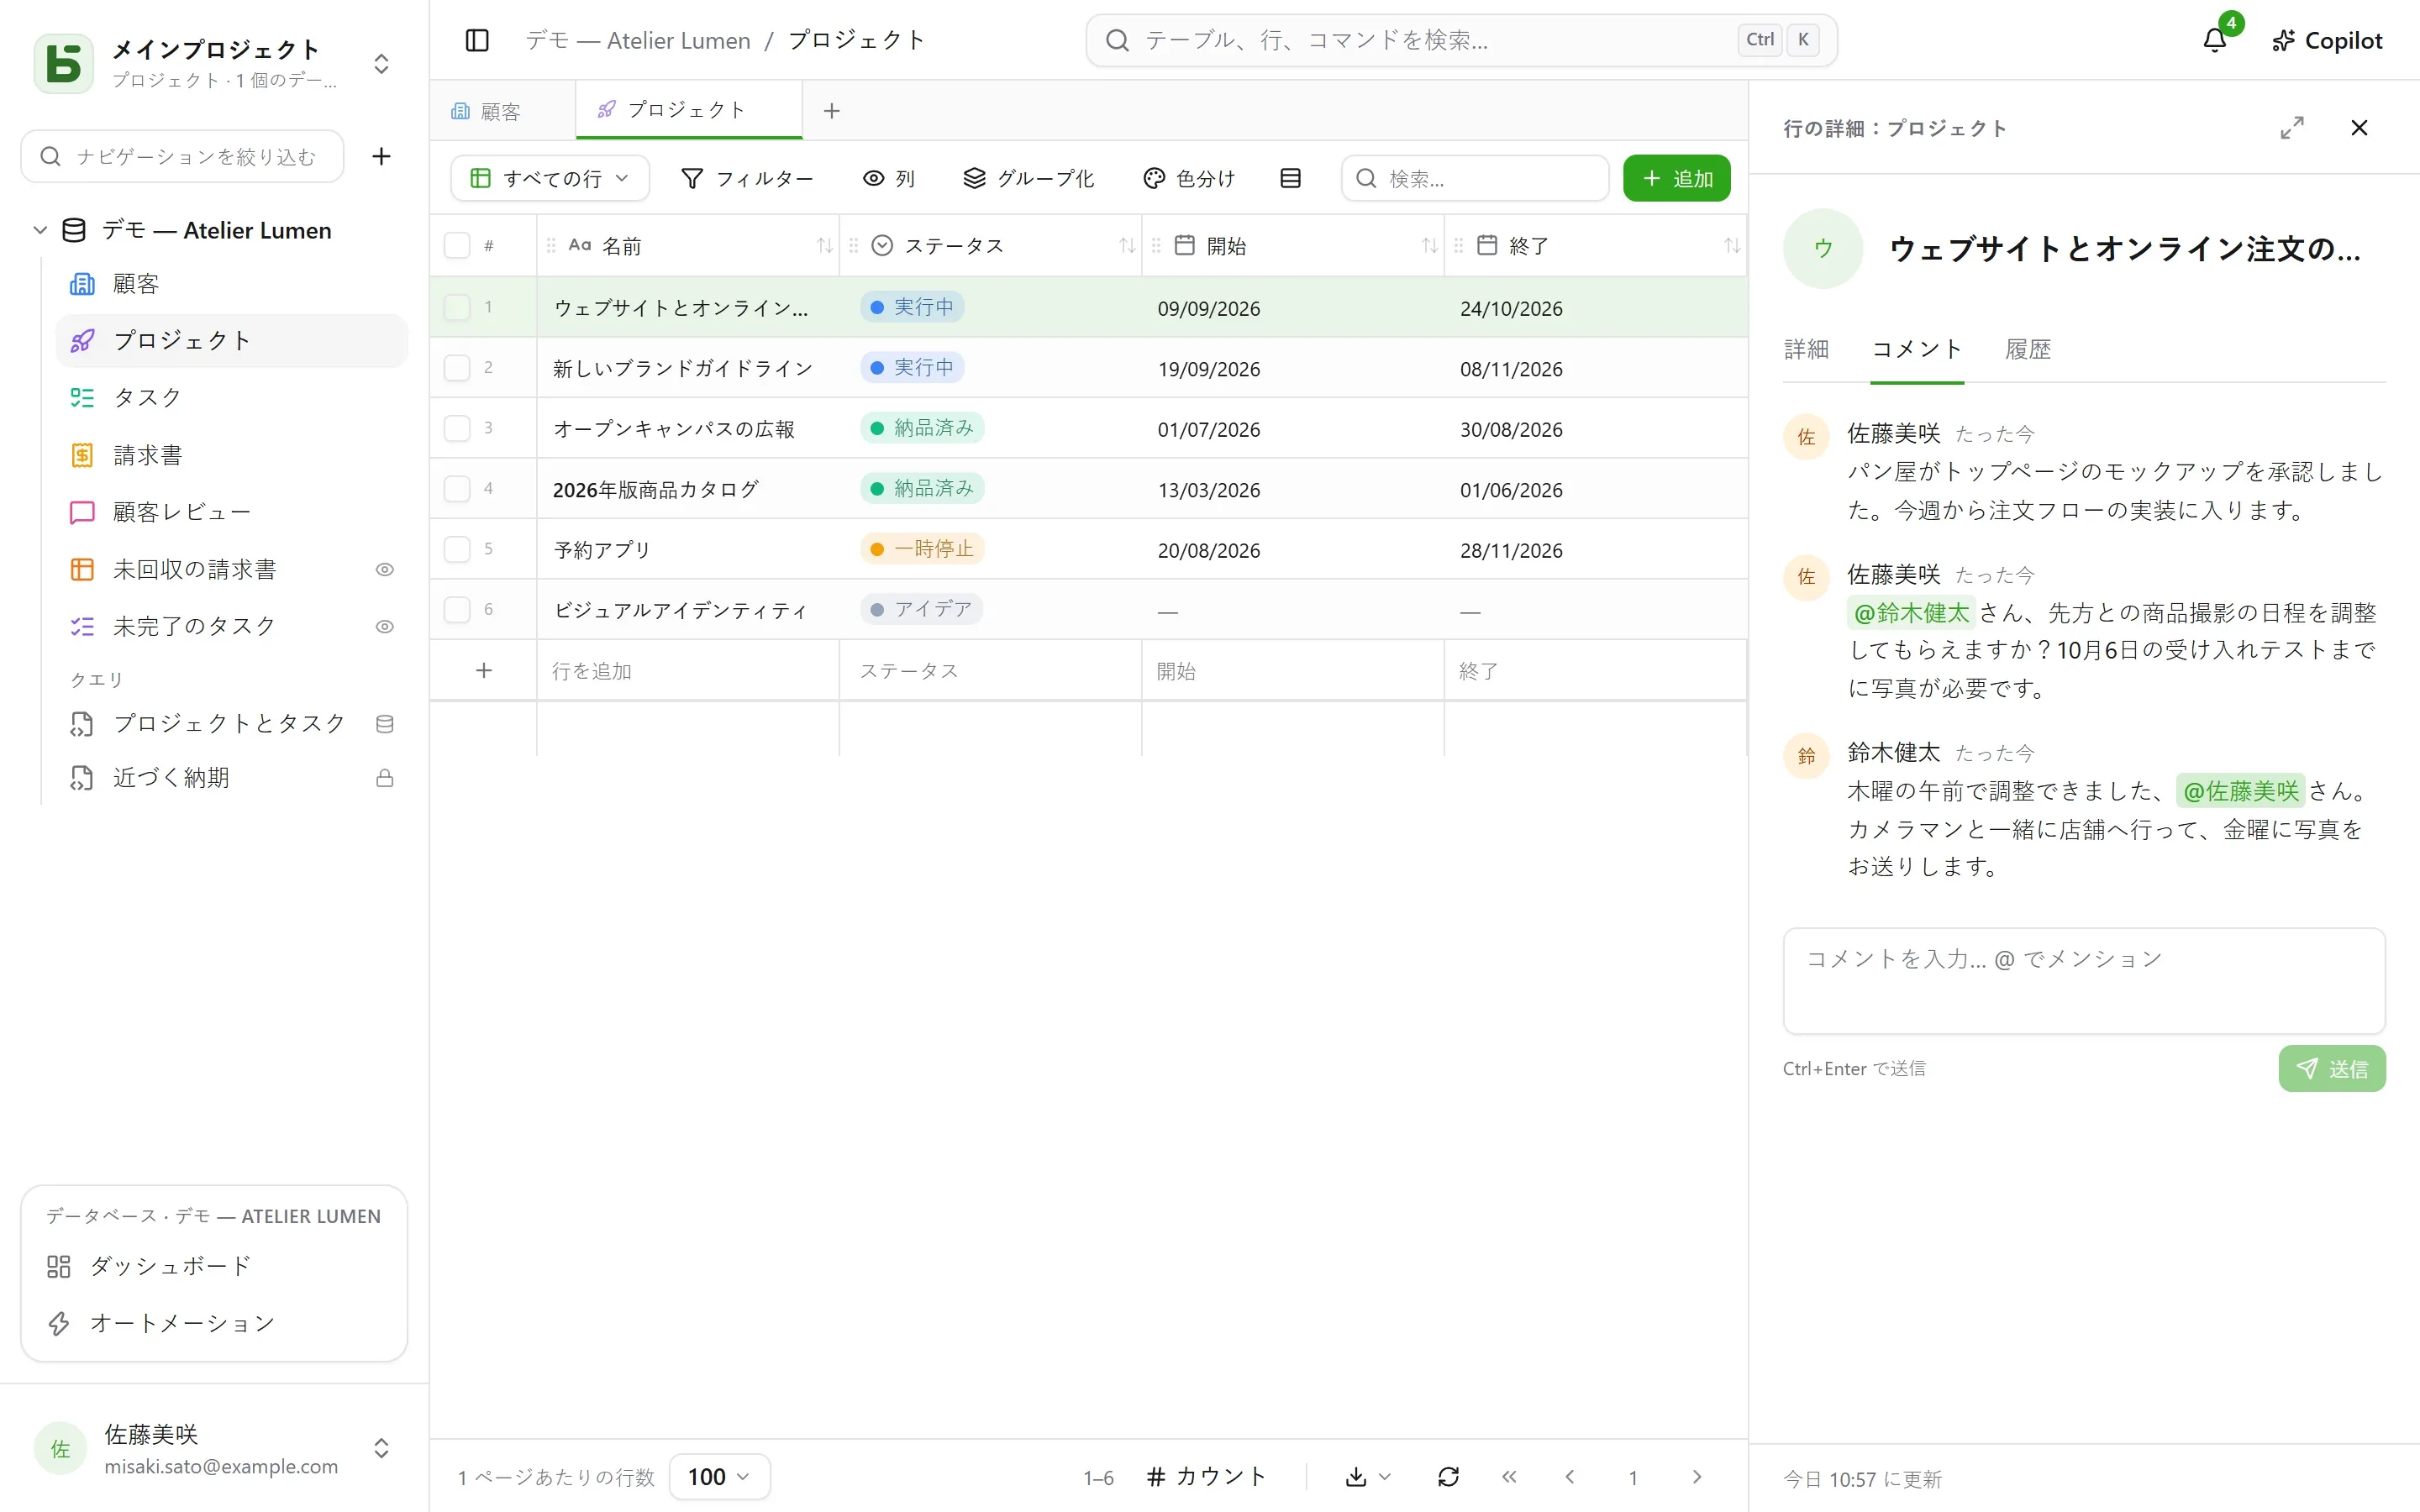
Task: Open the フィルター button
Action: click(x=747, y=178)
